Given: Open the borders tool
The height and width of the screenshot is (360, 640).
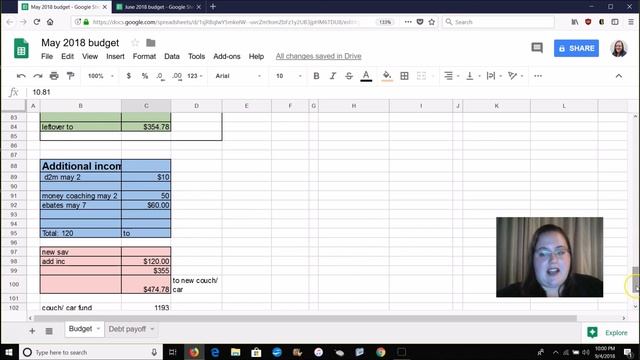Looking at the screenshot, I should (404, 76).
